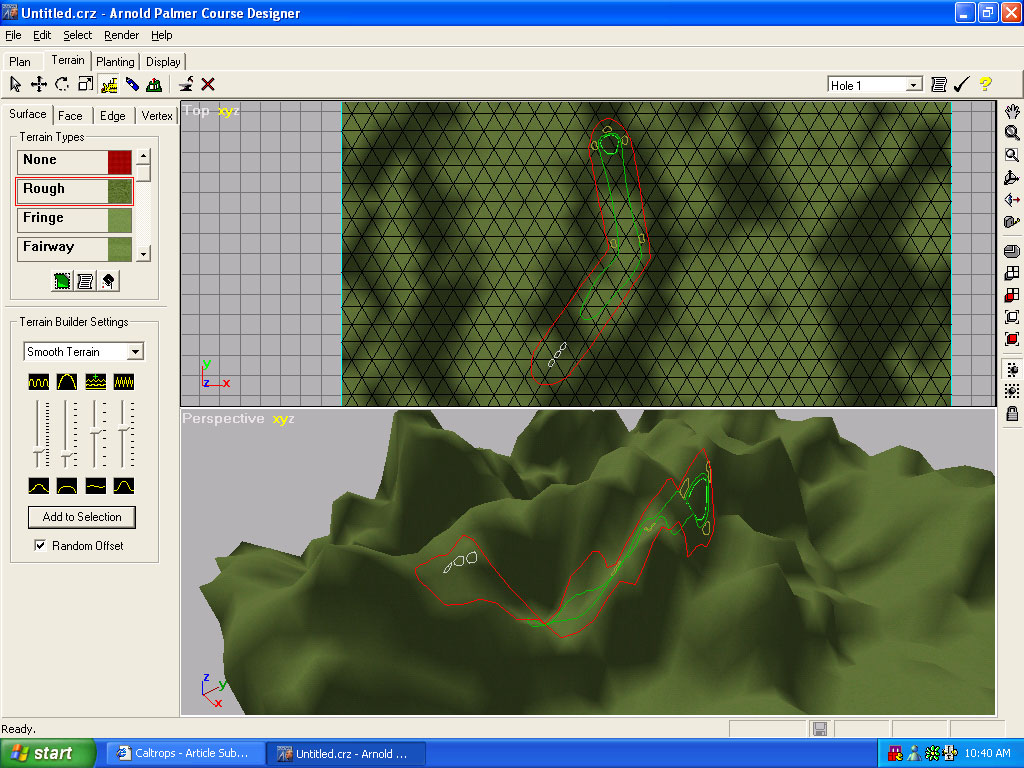Select the 3D axis orbit view tool

click(1012, 178)
